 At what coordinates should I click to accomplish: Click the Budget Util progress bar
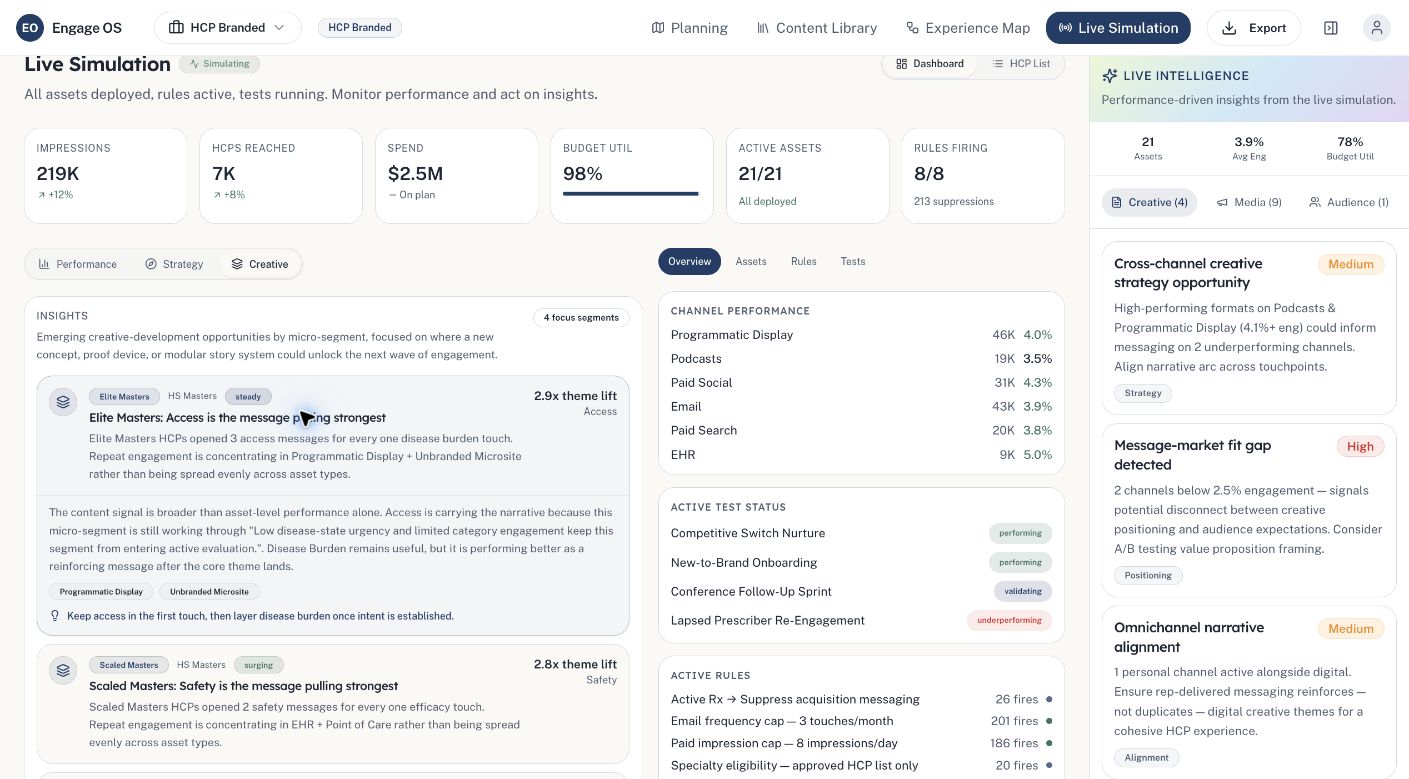(631, 194)
